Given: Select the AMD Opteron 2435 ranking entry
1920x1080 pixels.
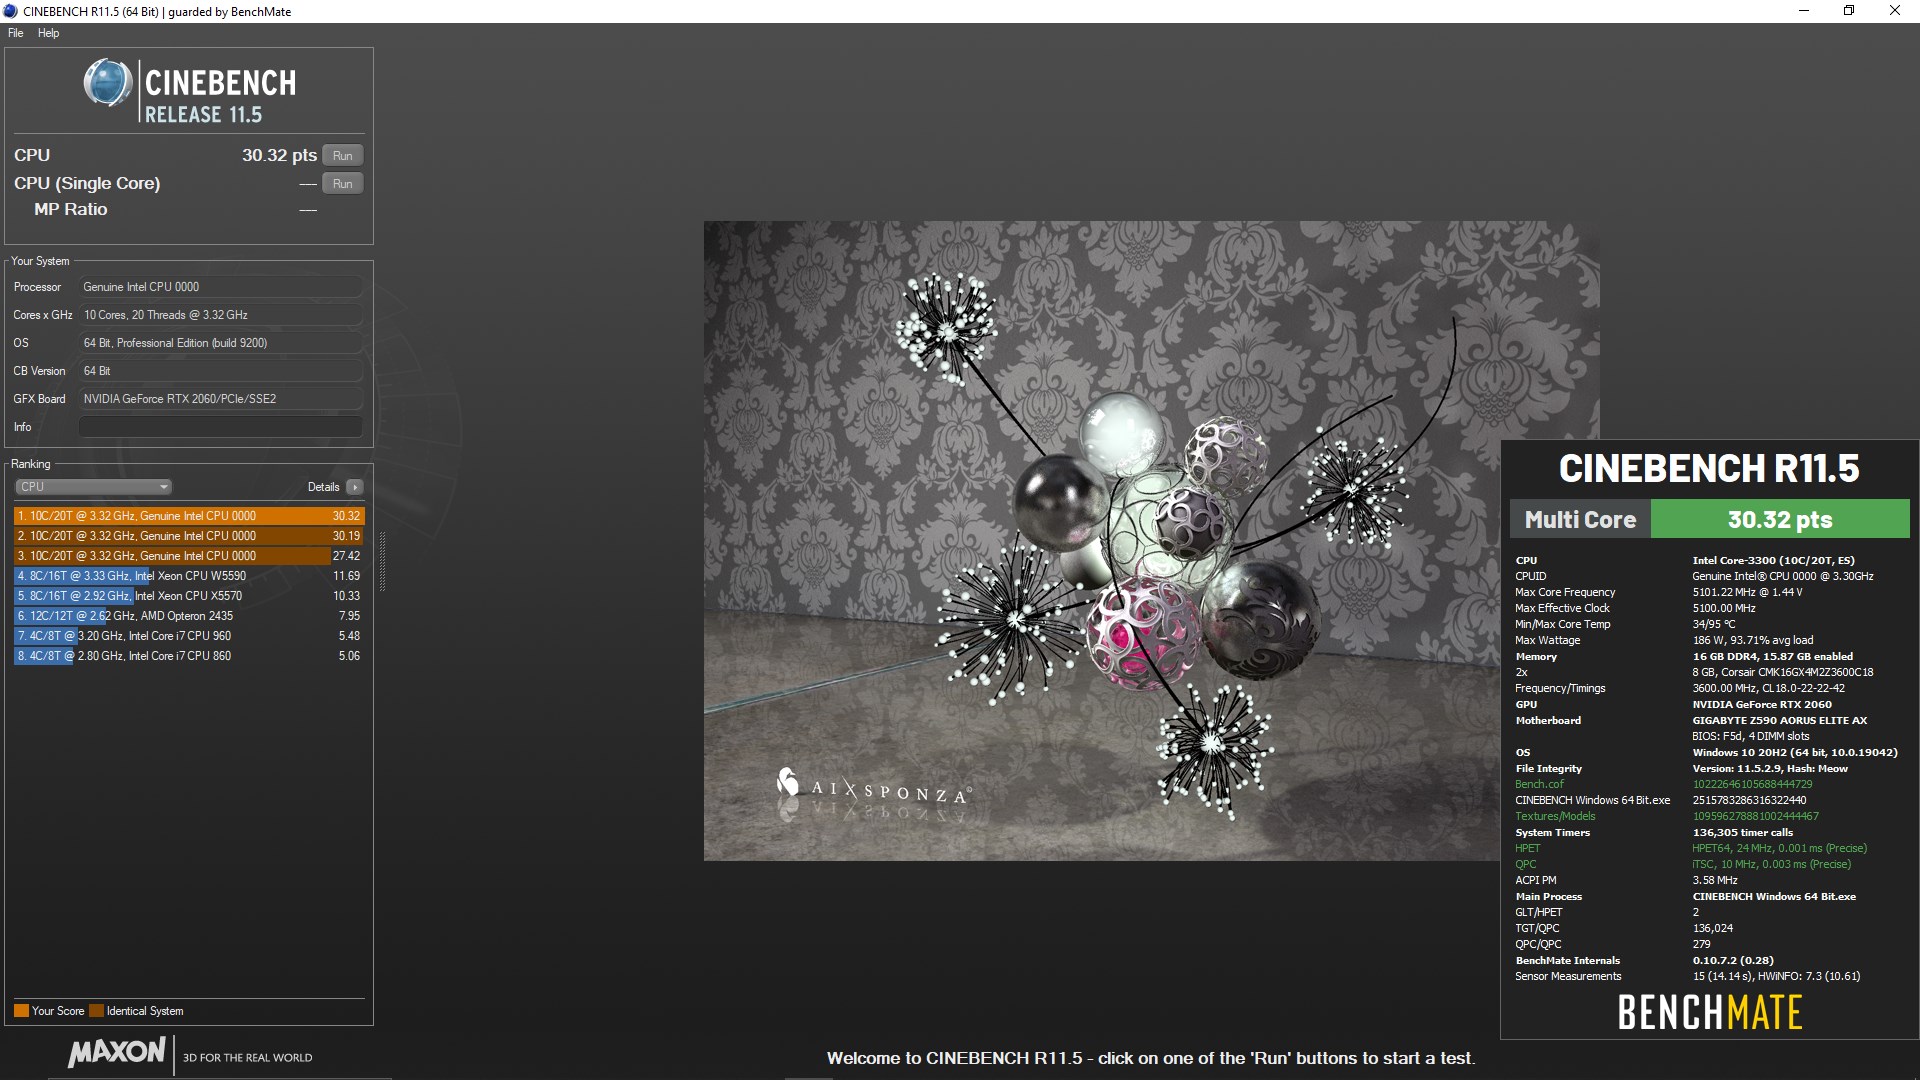Looking at the screenshot, I should pos(189,616).
